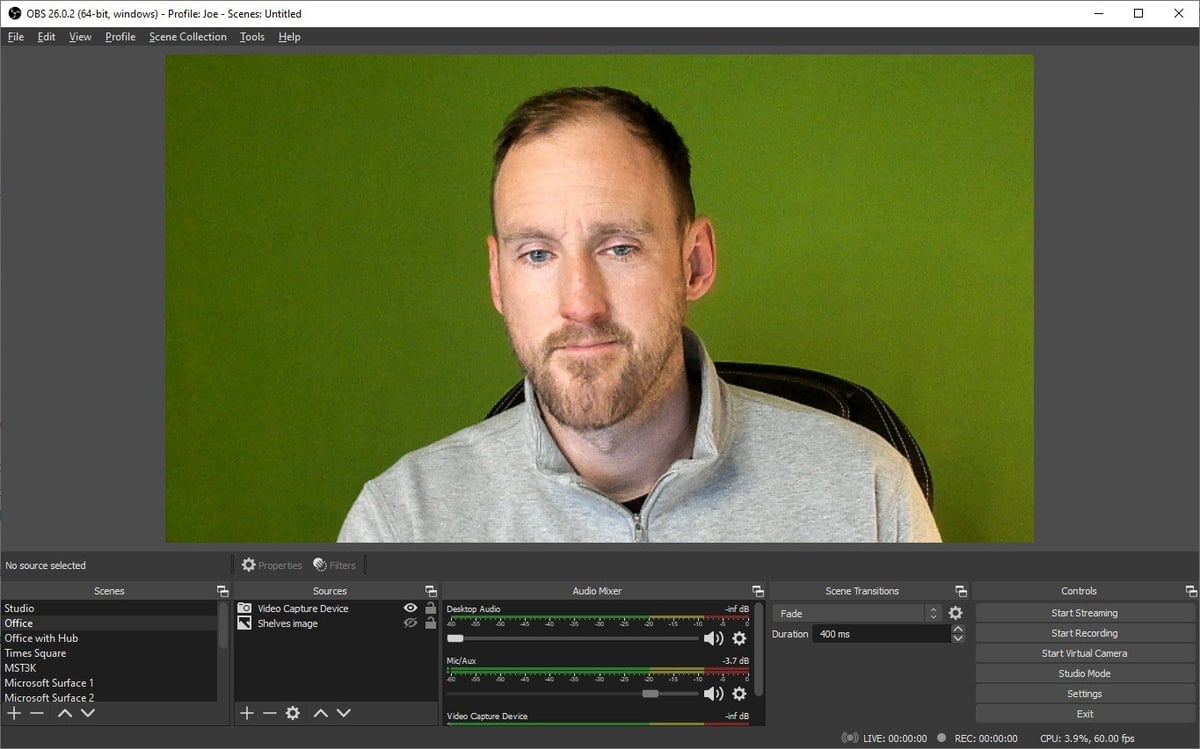Lock the Video Capture Device source

429,607
